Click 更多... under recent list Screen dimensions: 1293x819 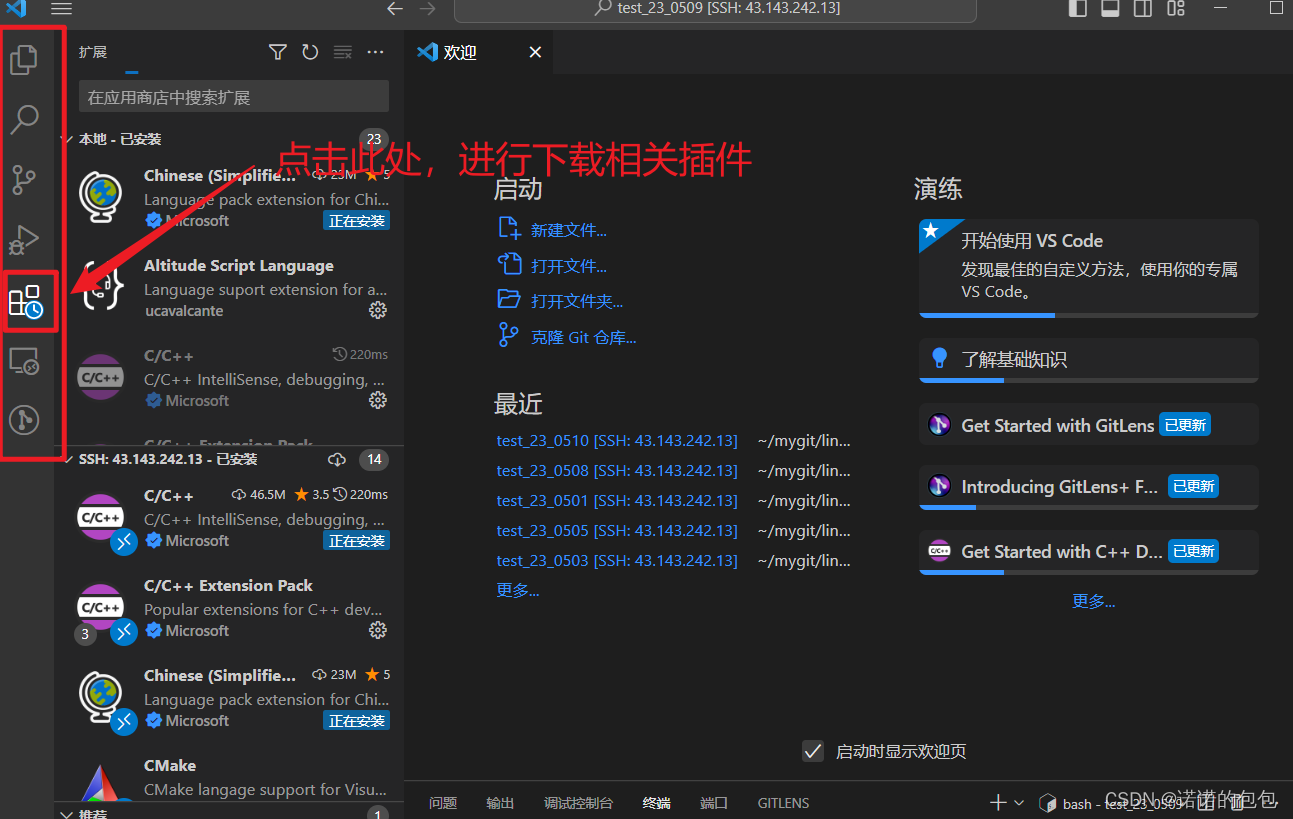click(517, 590)
